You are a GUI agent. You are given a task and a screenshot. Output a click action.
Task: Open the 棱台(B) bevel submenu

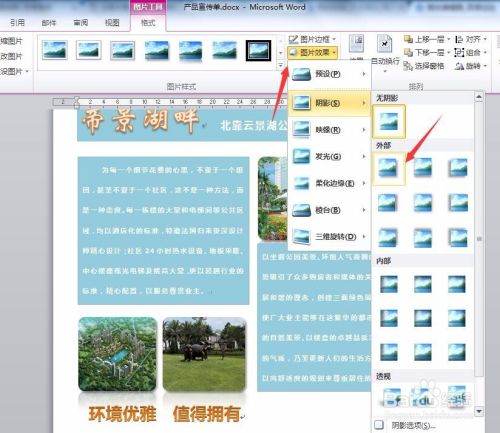[x=329, y=210]
